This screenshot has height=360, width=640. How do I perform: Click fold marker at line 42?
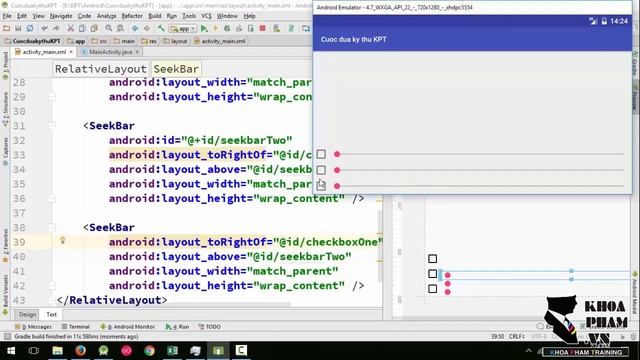point(52,286)
